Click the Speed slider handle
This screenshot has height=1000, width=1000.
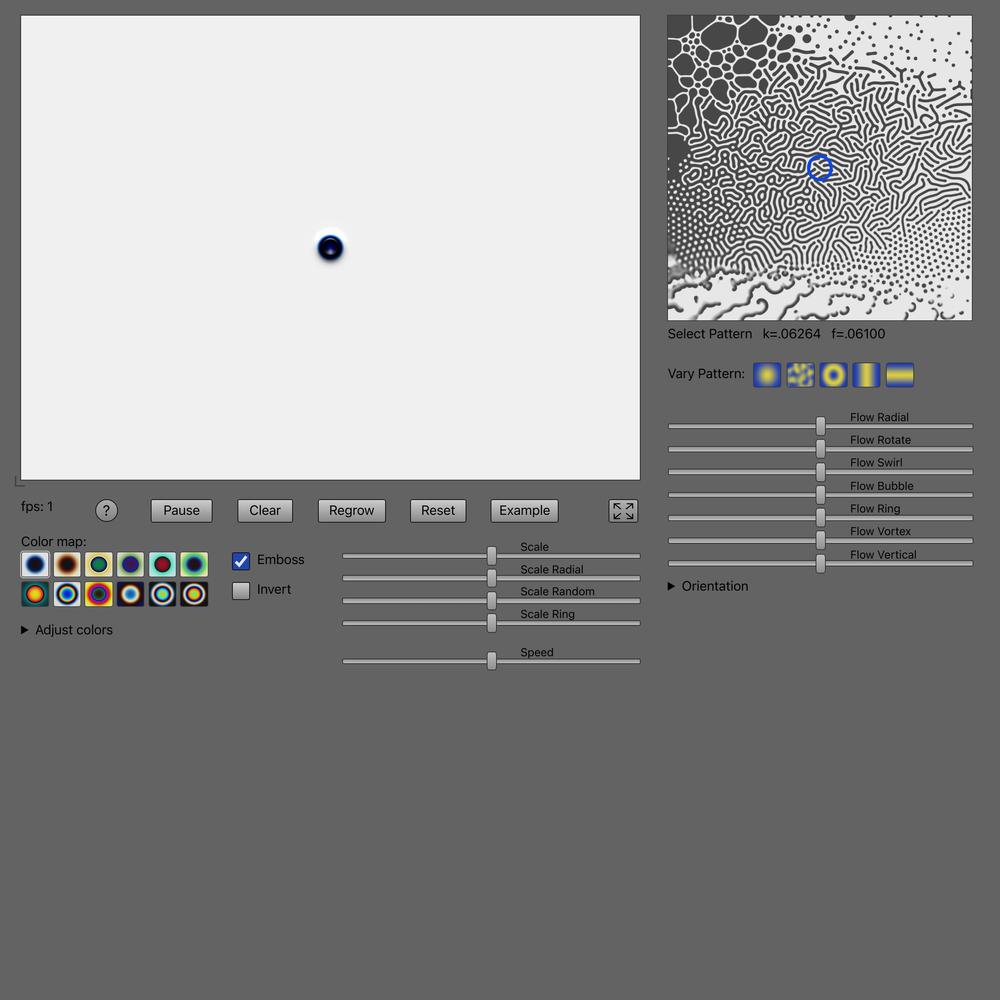click(492, 661)
